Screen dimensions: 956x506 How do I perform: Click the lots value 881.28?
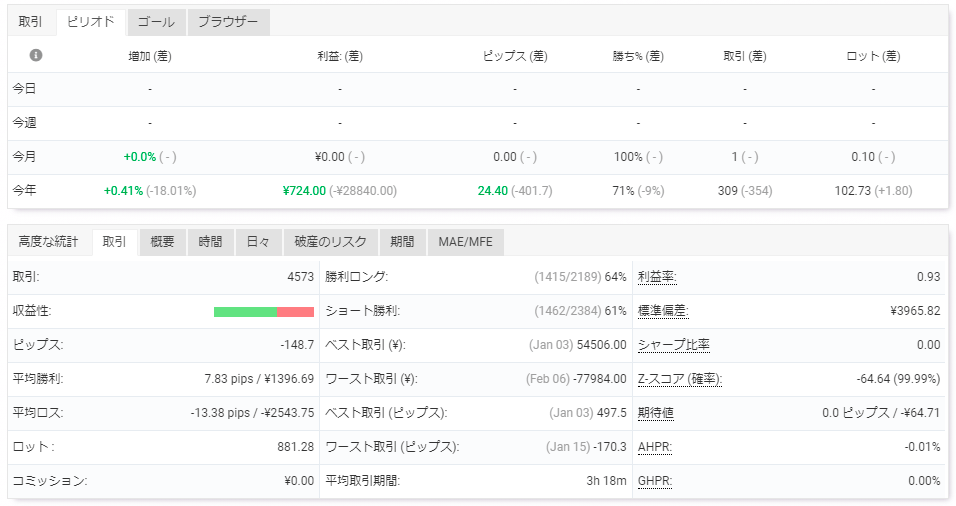pyautogui.click(x=296, y=447)
